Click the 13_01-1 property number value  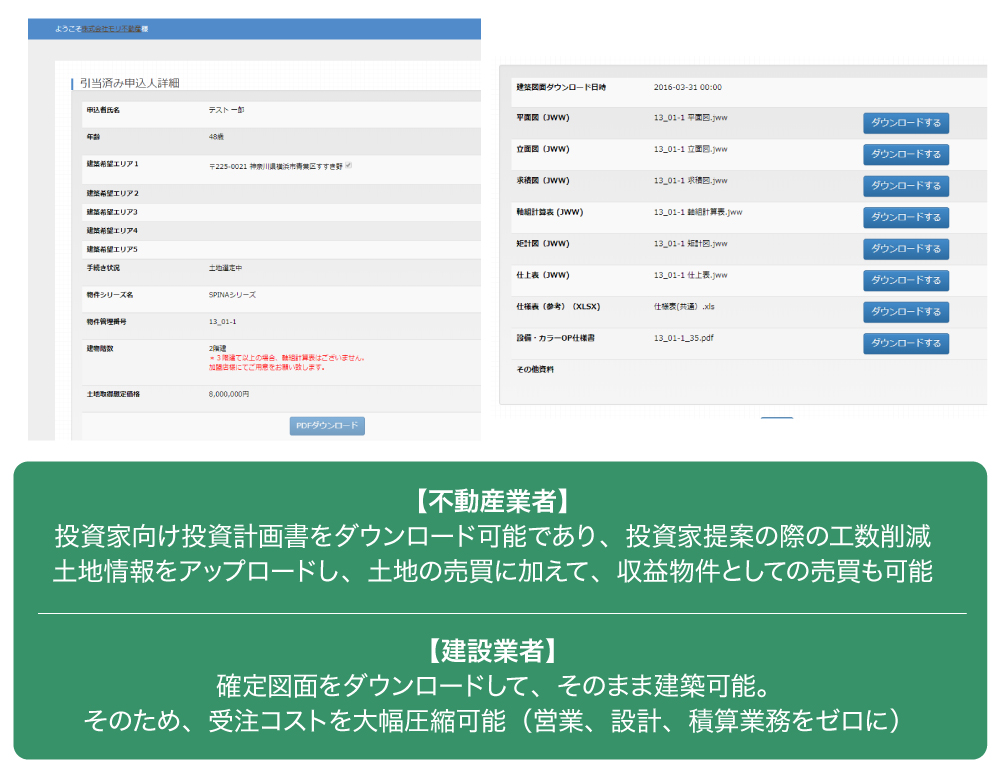click(223, 321)
